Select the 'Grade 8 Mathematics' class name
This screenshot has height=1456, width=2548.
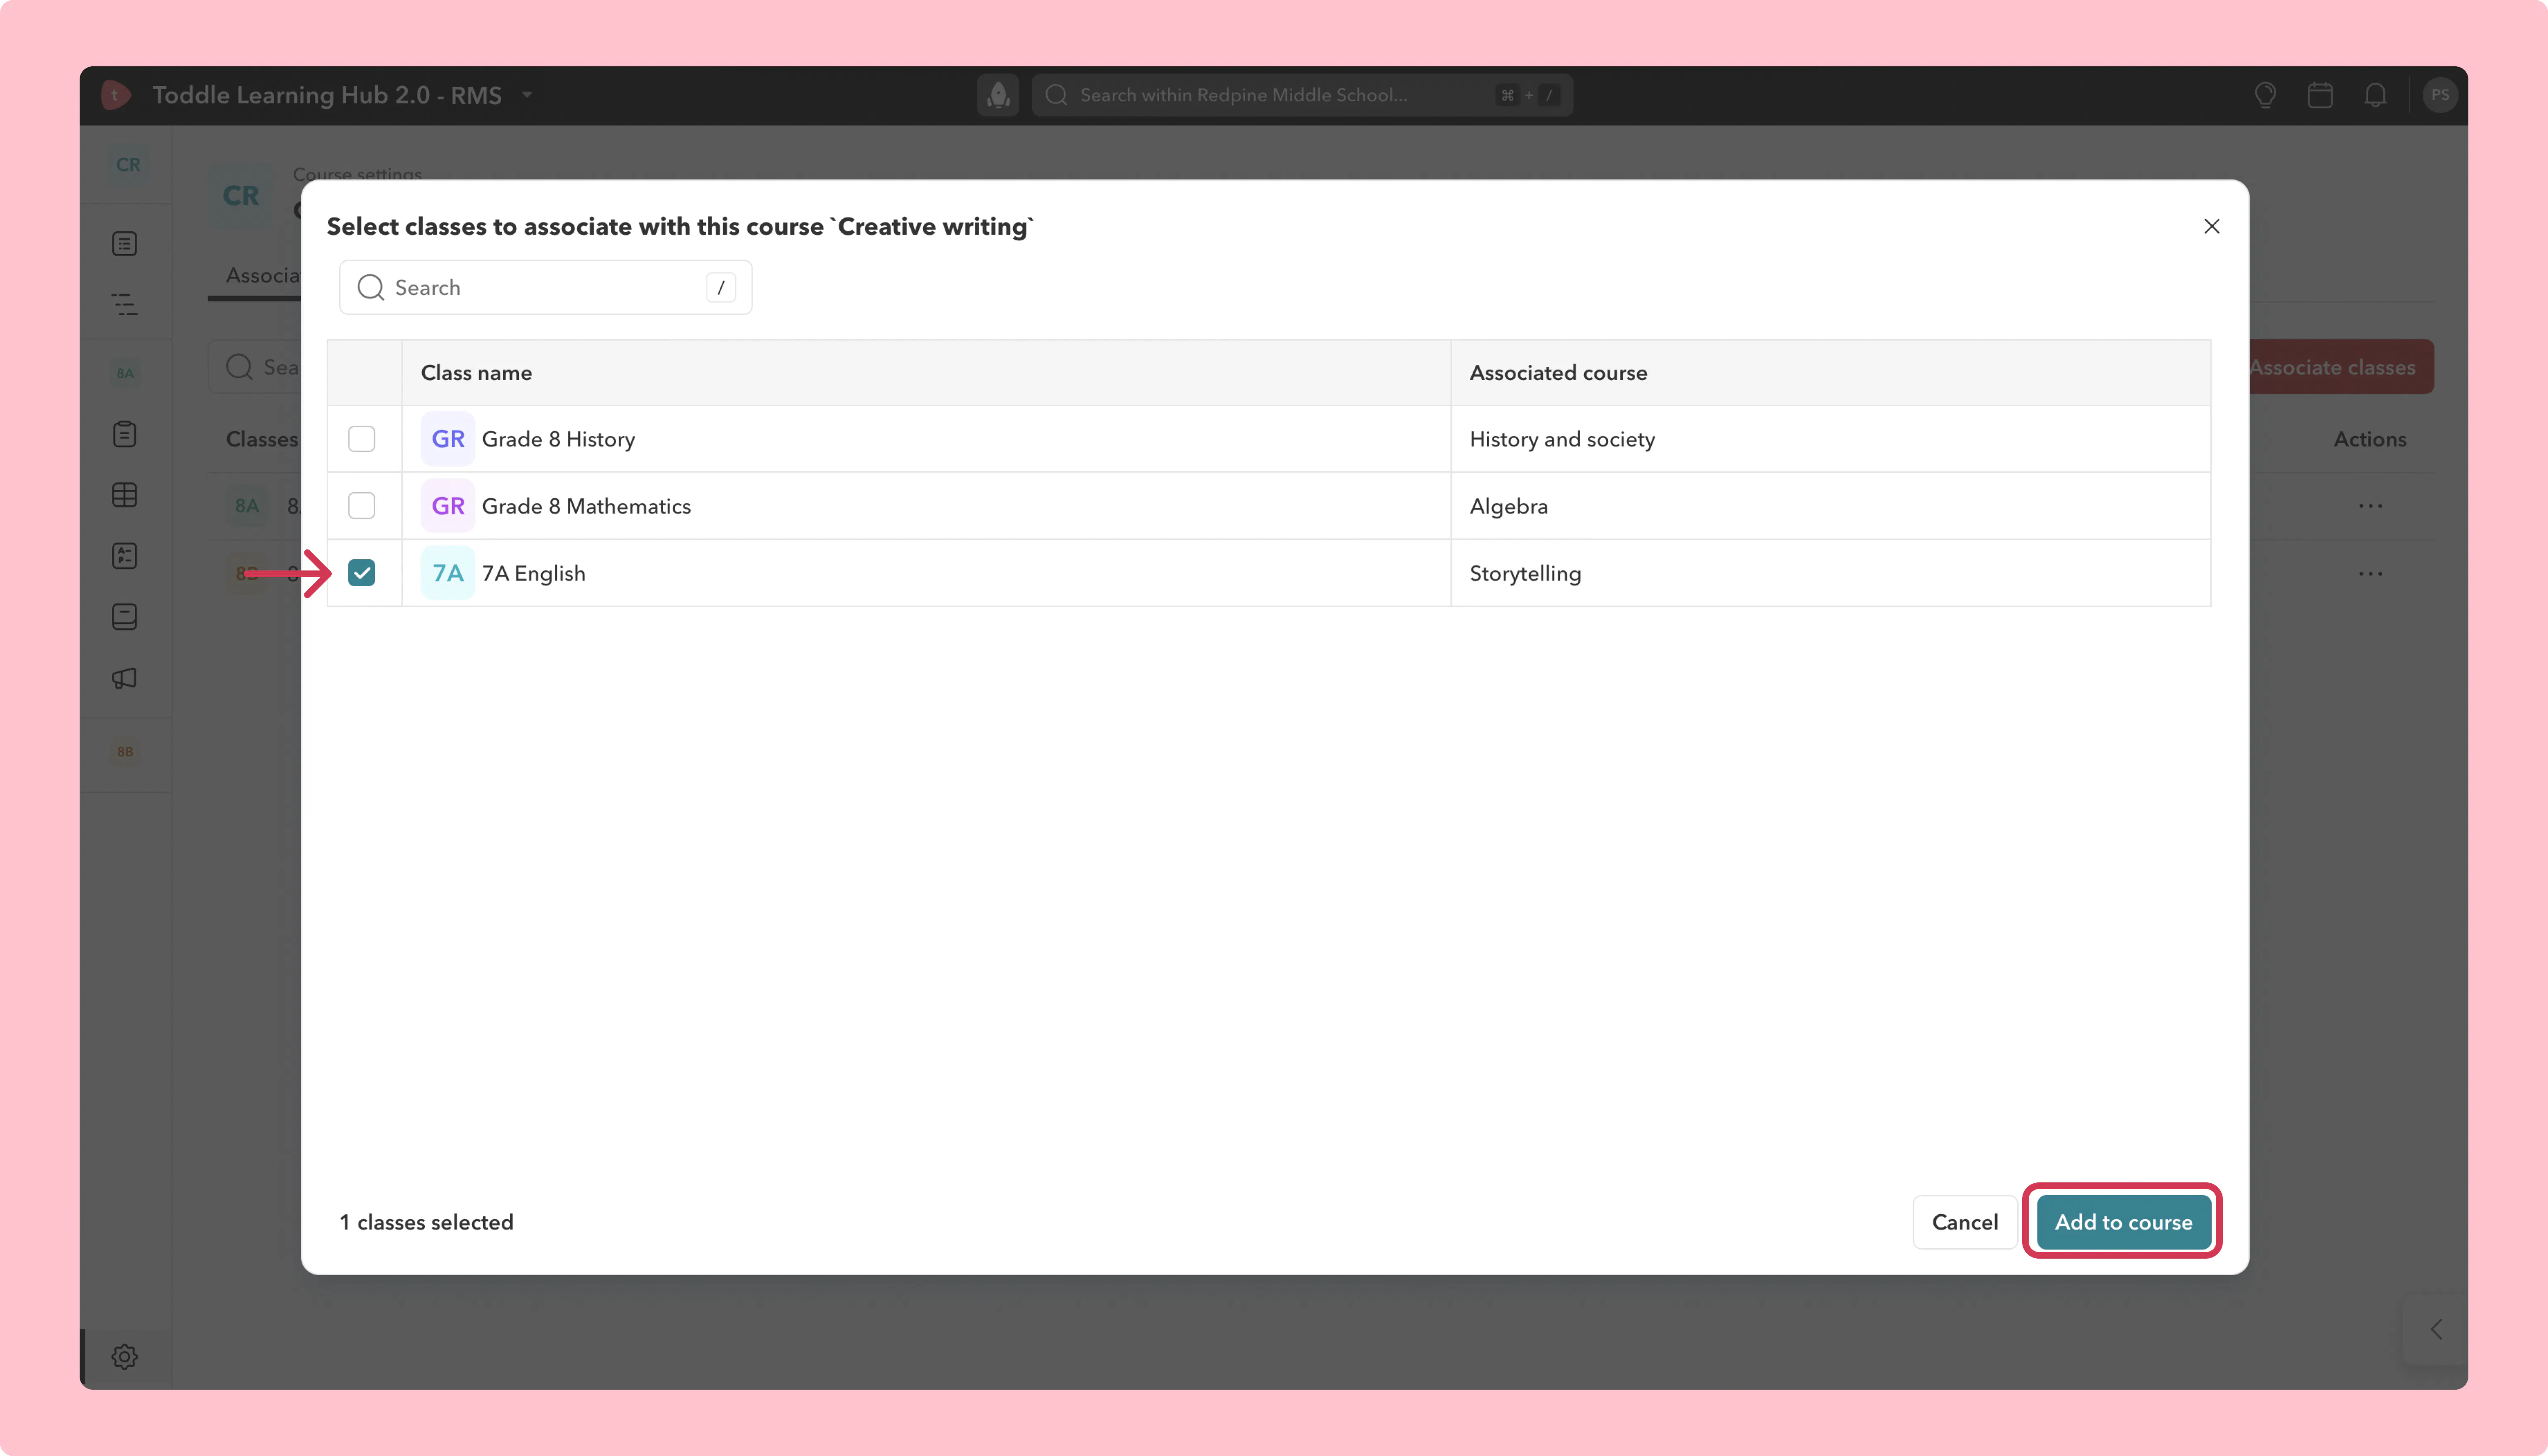tap(586, 506)
